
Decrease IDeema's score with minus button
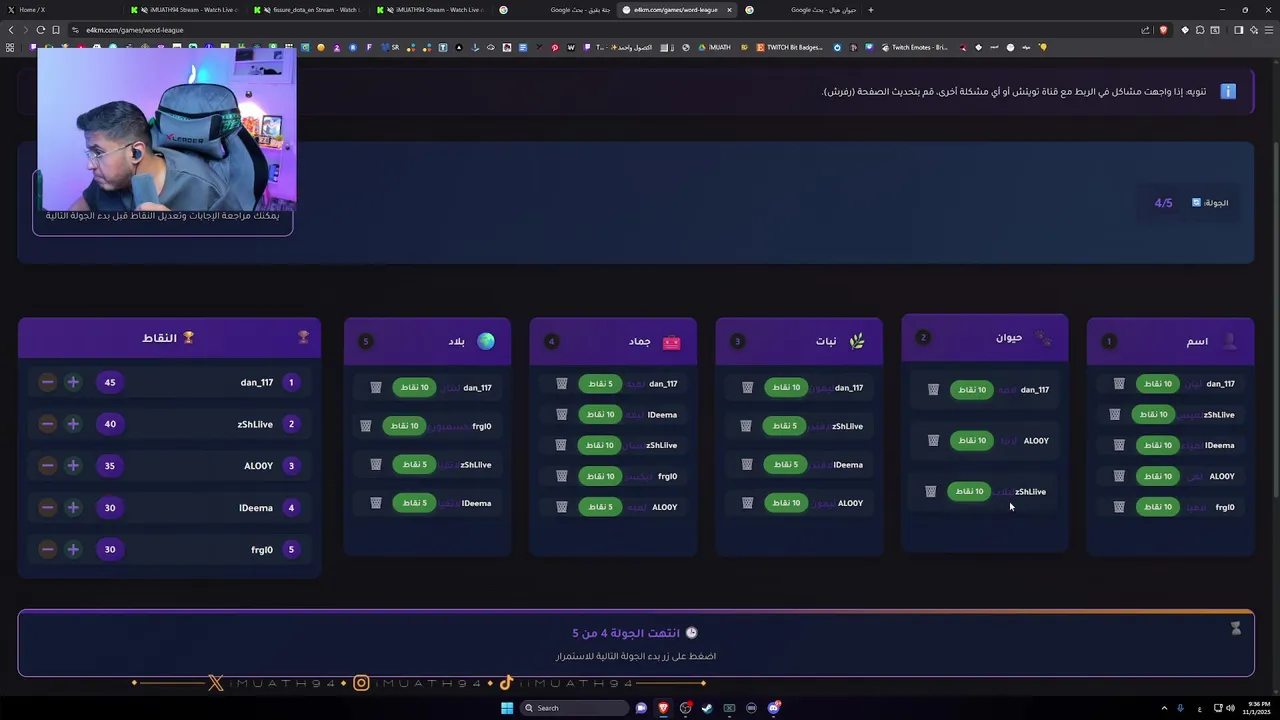click(47, 508)
